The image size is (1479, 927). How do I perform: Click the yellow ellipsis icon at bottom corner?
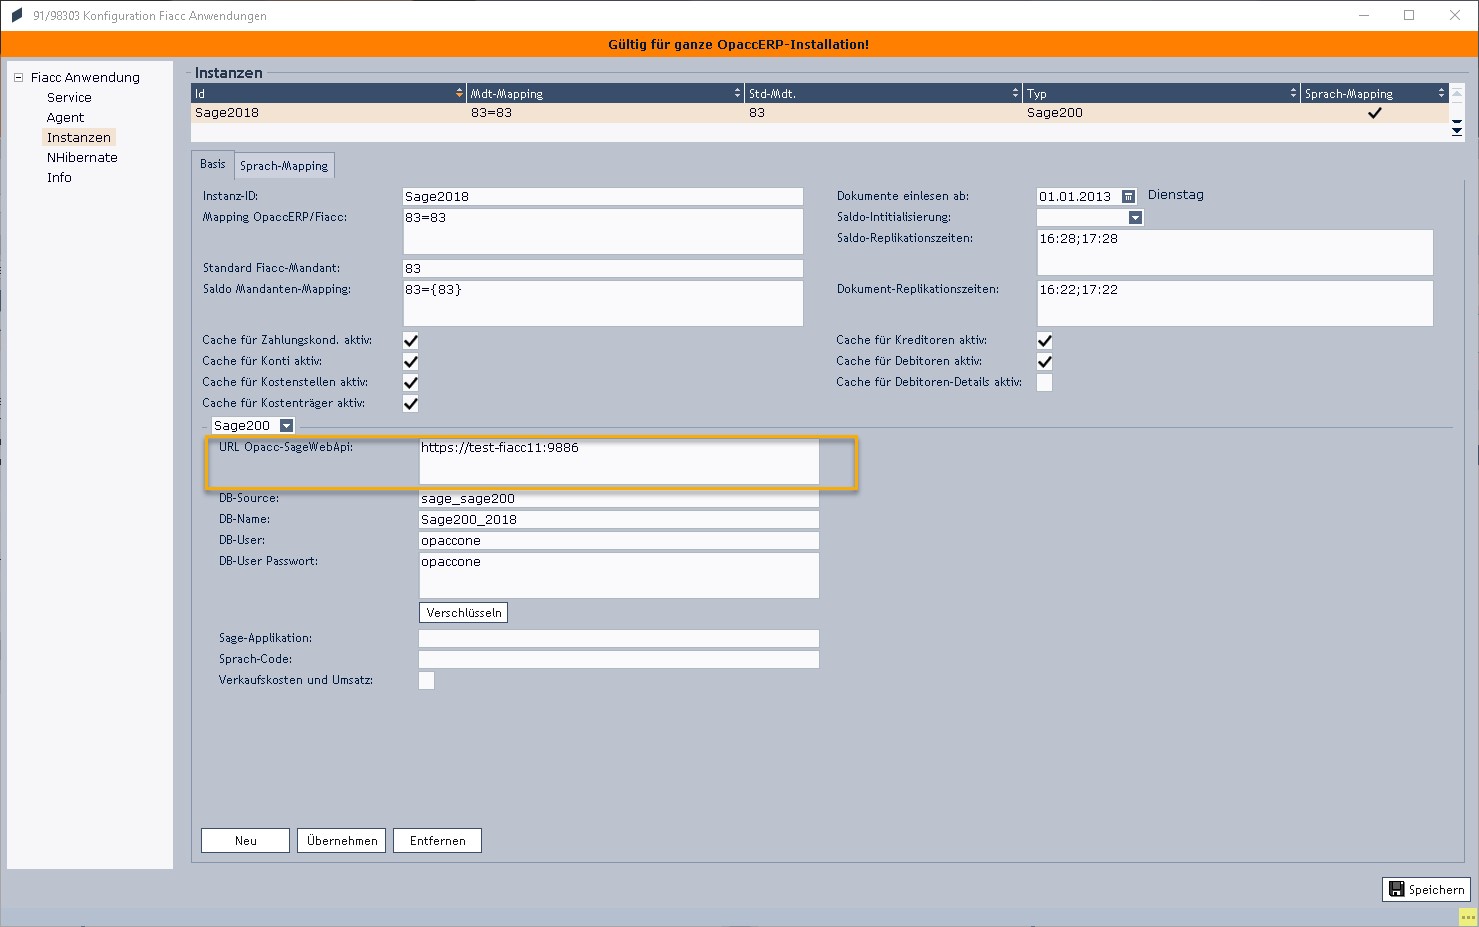(1468, 916)
